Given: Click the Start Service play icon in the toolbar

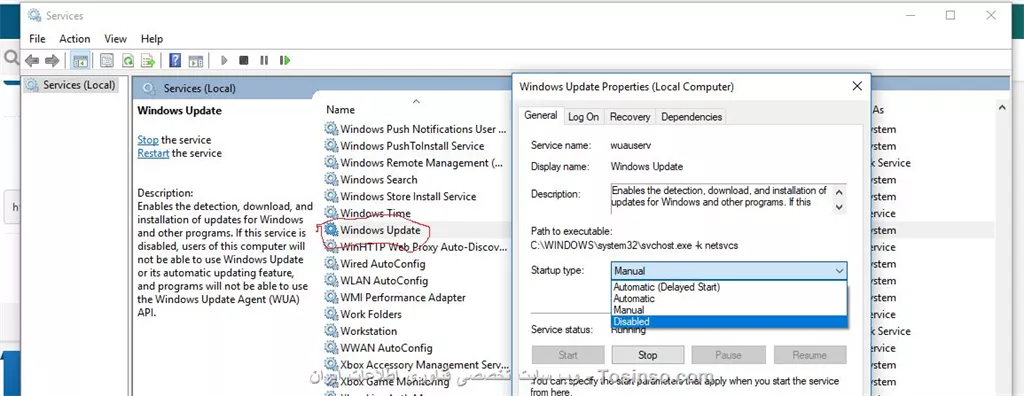Looking at the screenshot, I should coord(224,61).
